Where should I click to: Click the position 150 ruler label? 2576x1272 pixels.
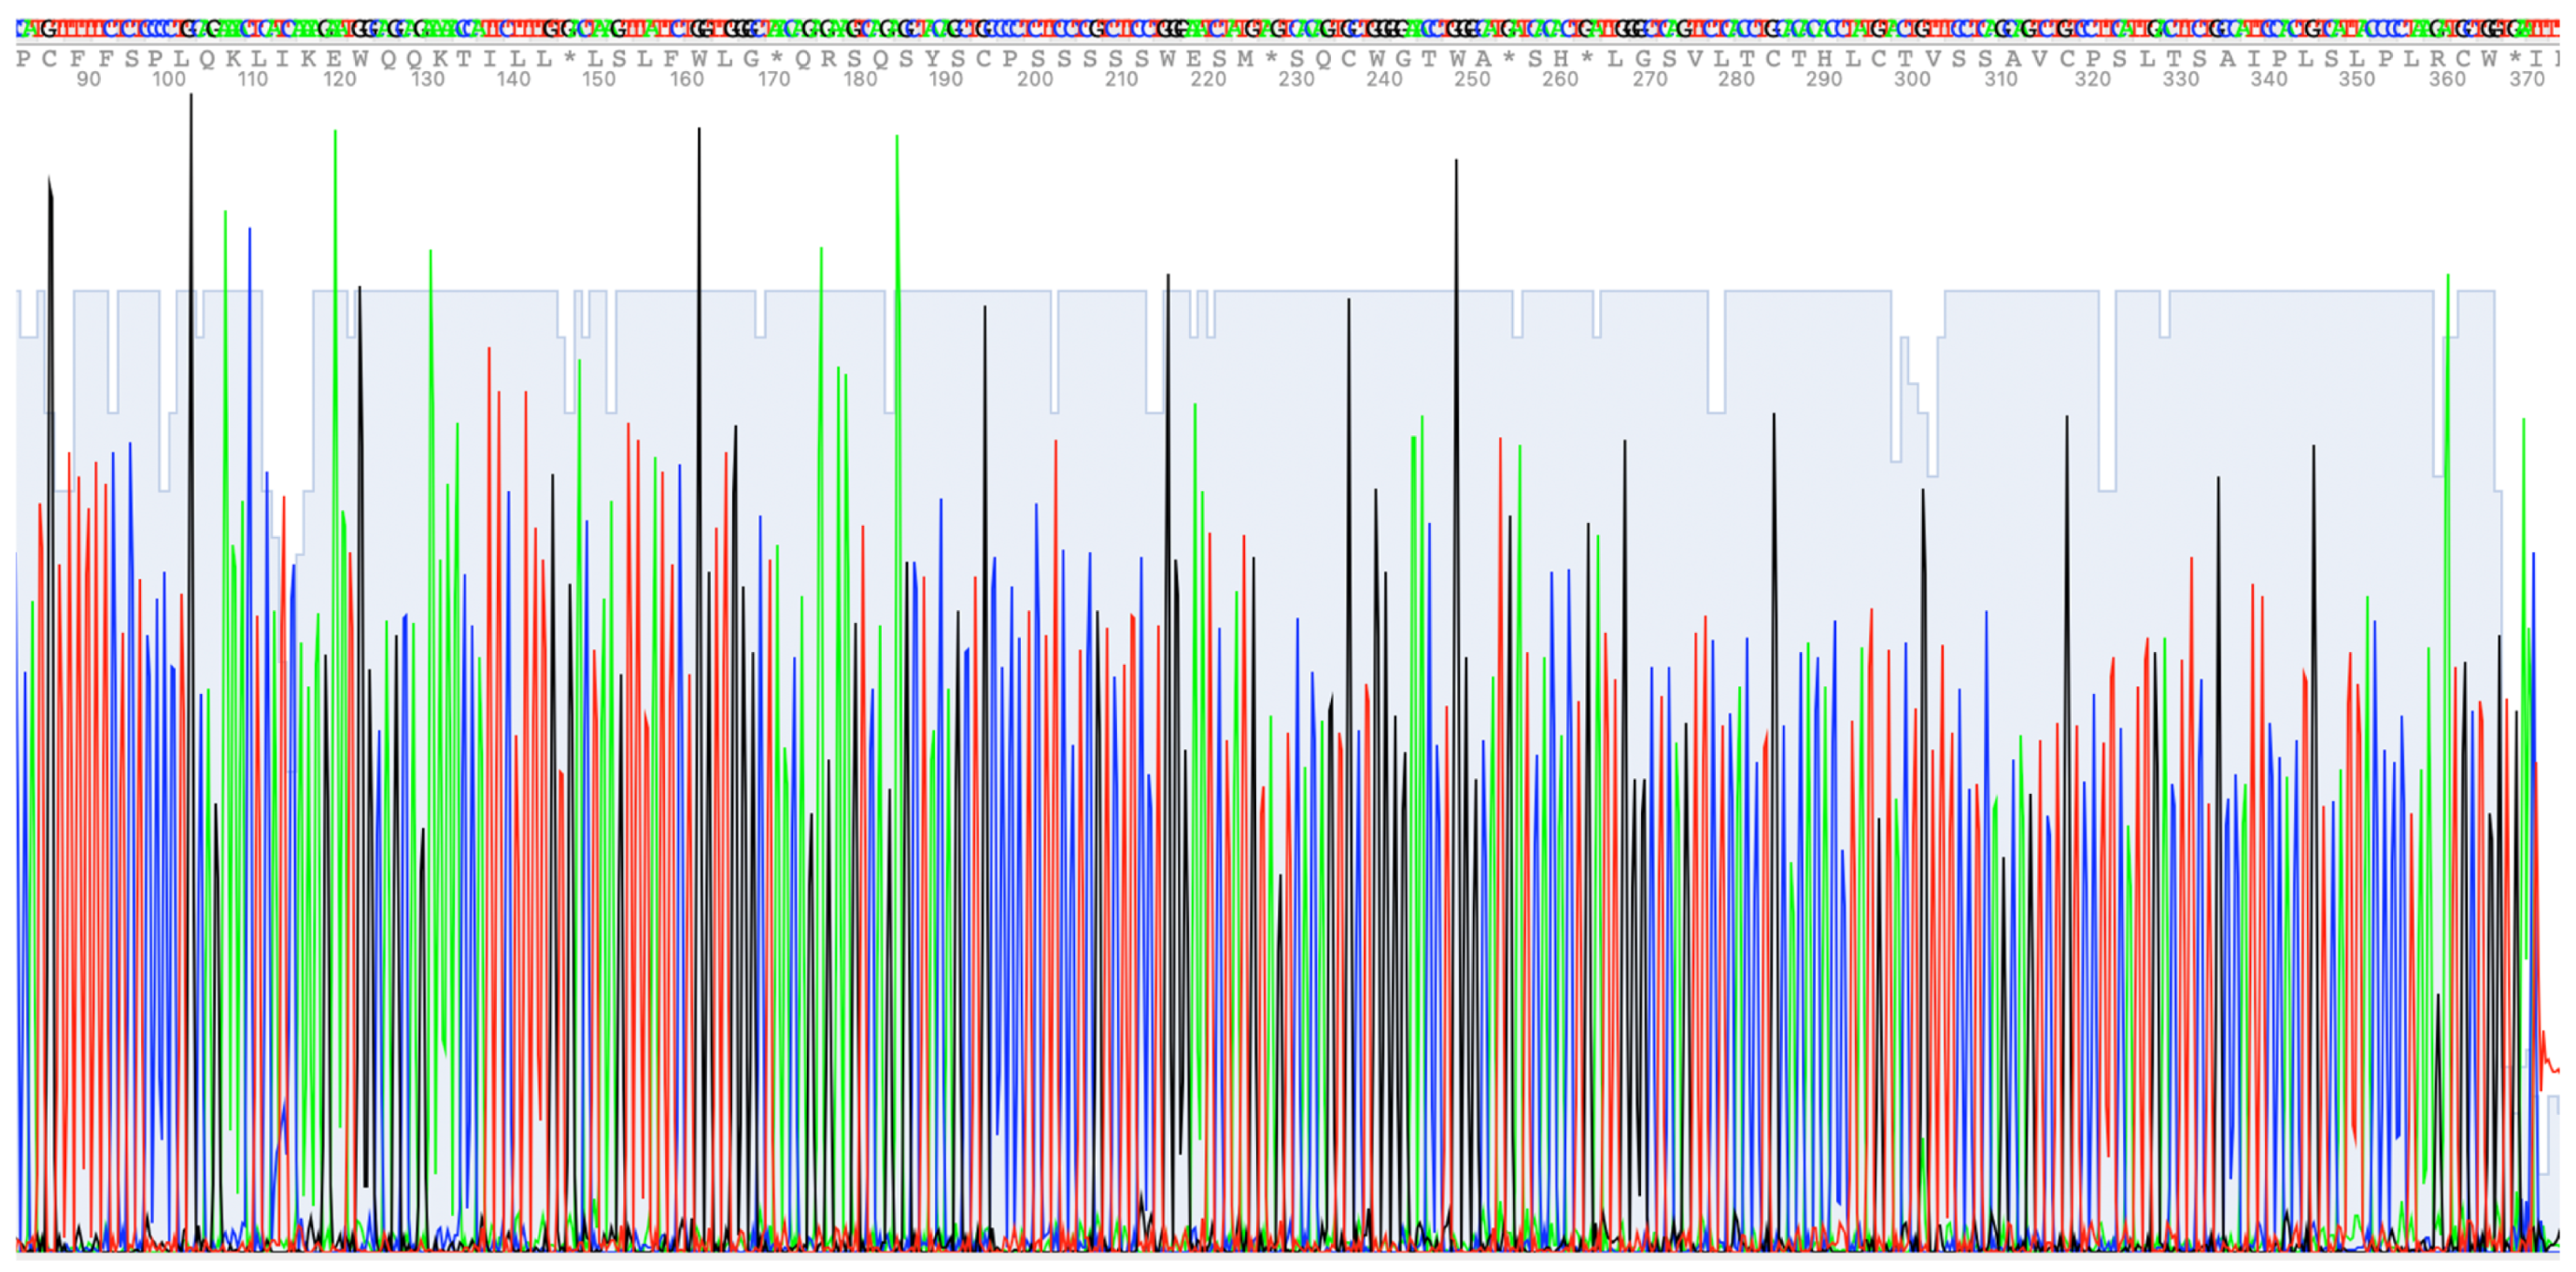pyautogui.click(x=599, y=79)
